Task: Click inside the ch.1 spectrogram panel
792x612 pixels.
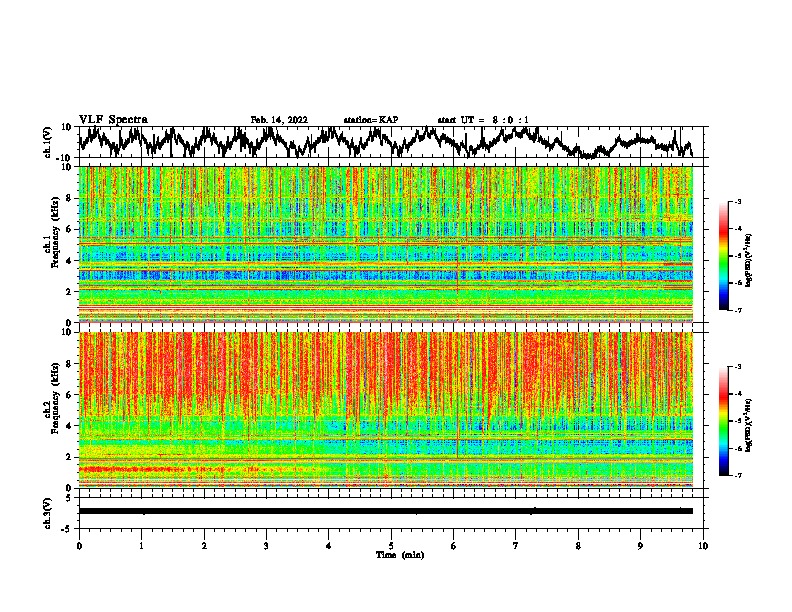Action: [385, 244]
